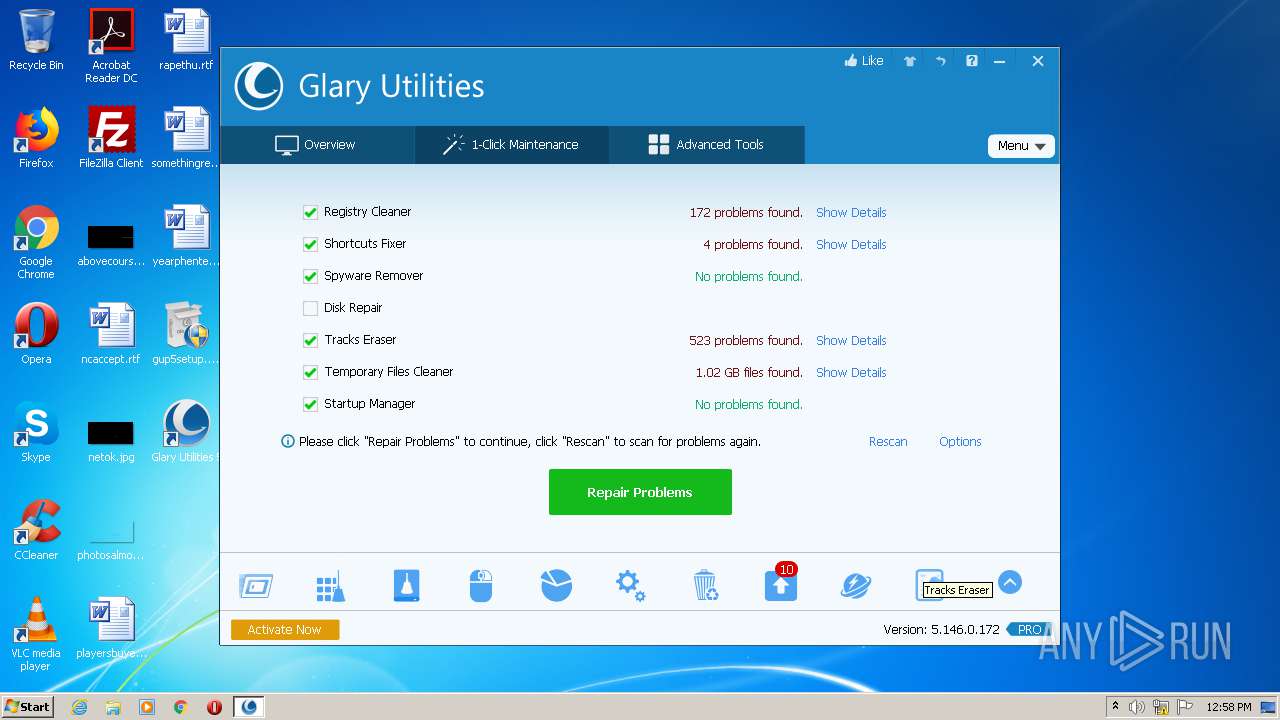Open the Disk Space Analyzer pie chart icon

(556, 586)
